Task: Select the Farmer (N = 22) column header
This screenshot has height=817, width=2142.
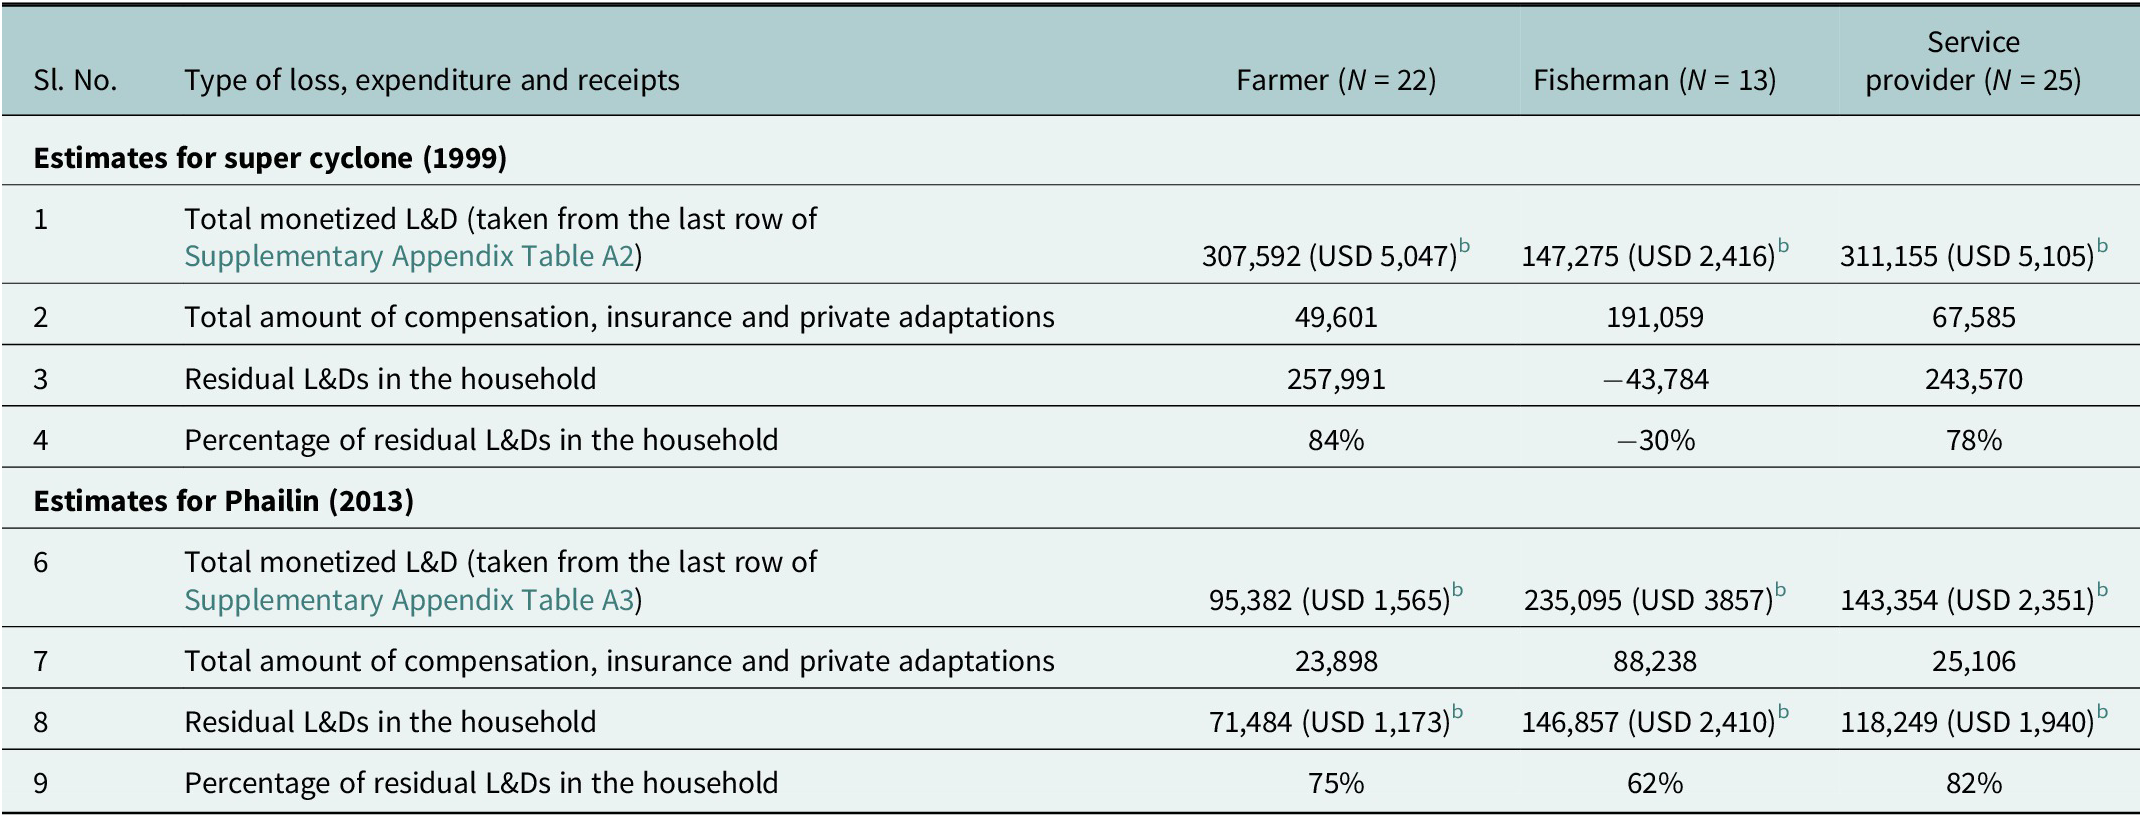Action: tap(1336, 80)
